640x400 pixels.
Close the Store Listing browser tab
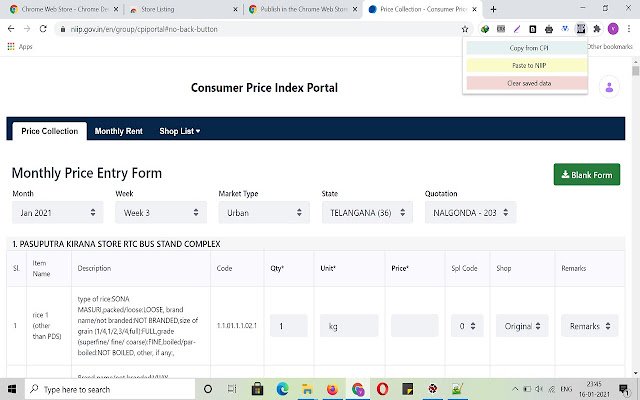pyautogui.click(x=235, y=9)
